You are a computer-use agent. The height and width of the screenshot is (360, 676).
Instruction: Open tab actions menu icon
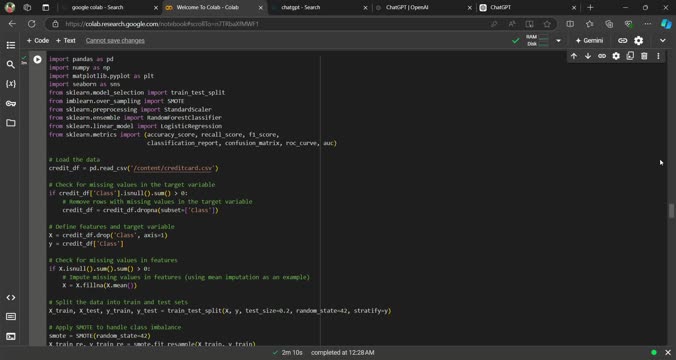46,7
